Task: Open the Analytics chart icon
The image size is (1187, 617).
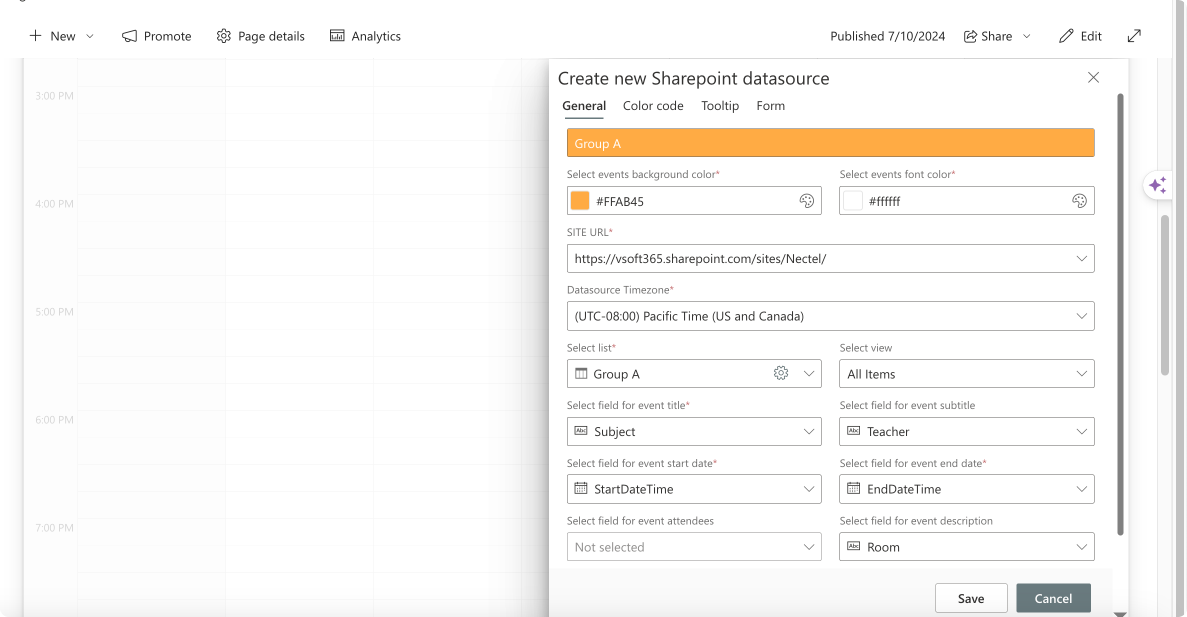Action: point(337,36)
